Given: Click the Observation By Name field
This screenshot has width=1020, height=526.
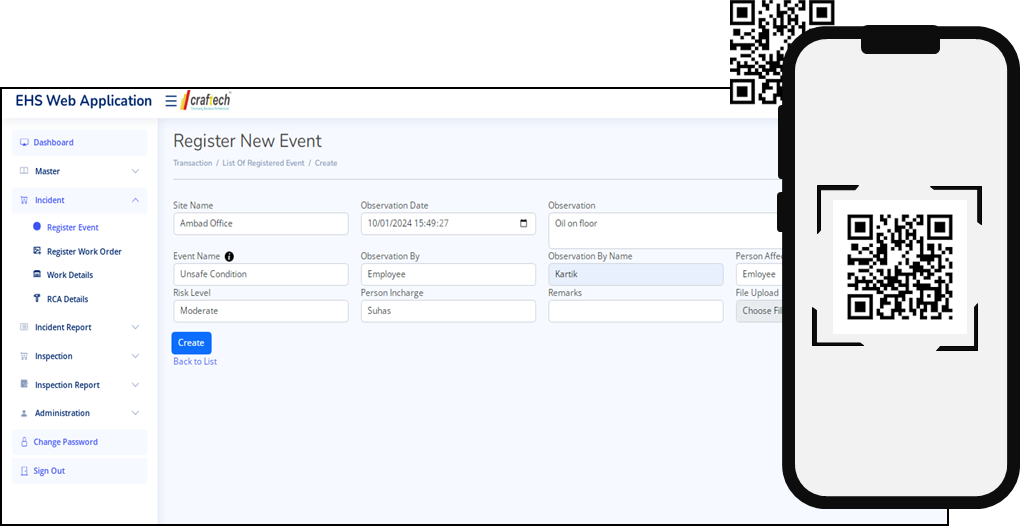Looking at the screenshot, I should [x=636, y=274].
